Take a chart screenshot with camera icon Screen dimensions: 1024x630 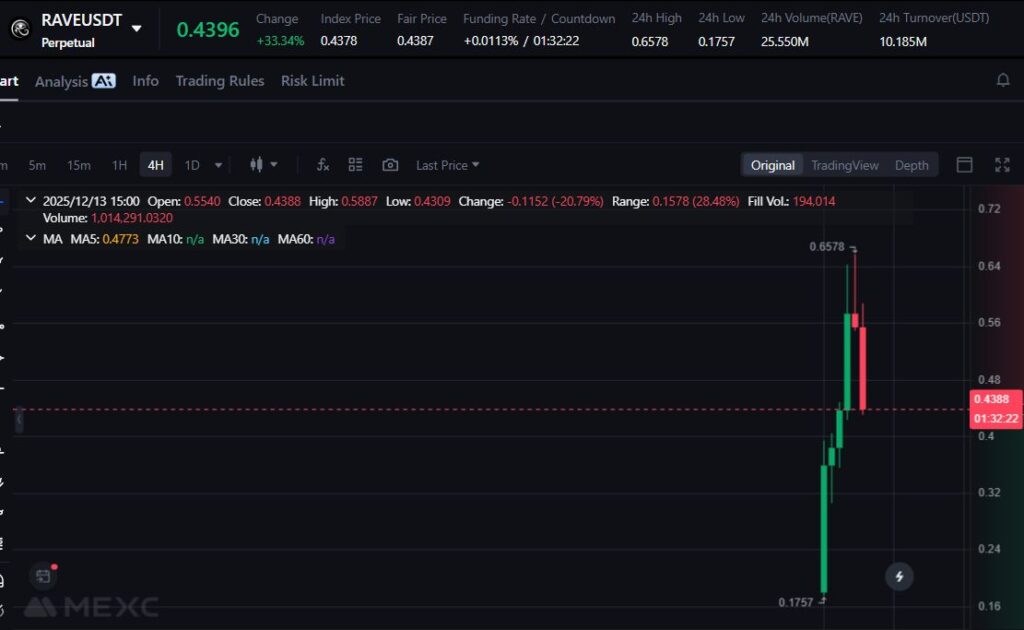pos(390,165)
